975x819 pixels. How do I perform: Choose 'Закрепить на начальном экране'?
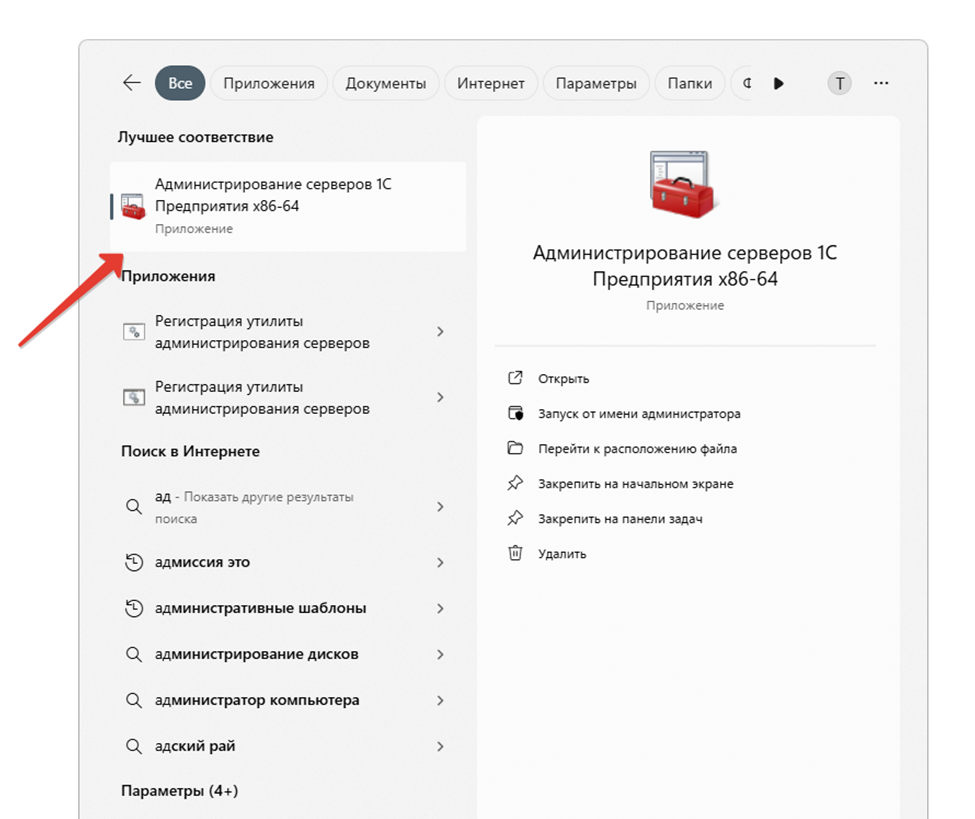coord(635,484)
